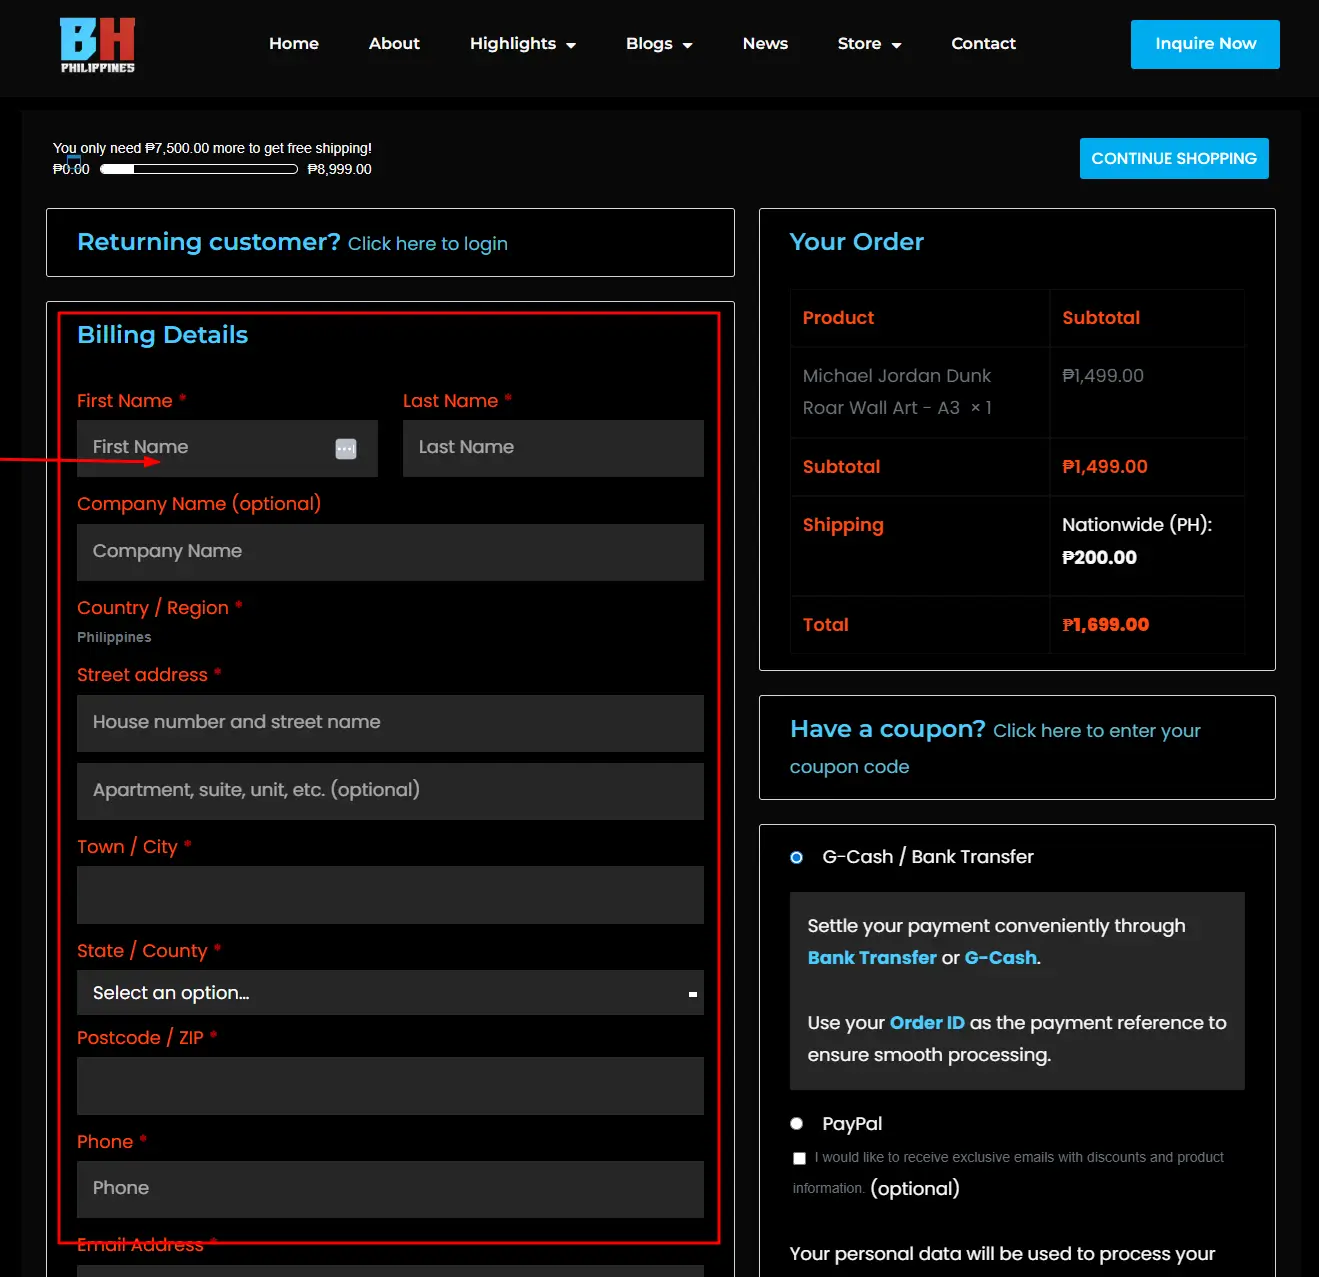The height and width of the screenshot is (1277, 1319).
Task: Click the Billing Details heading
Action: tap(163, 335)
